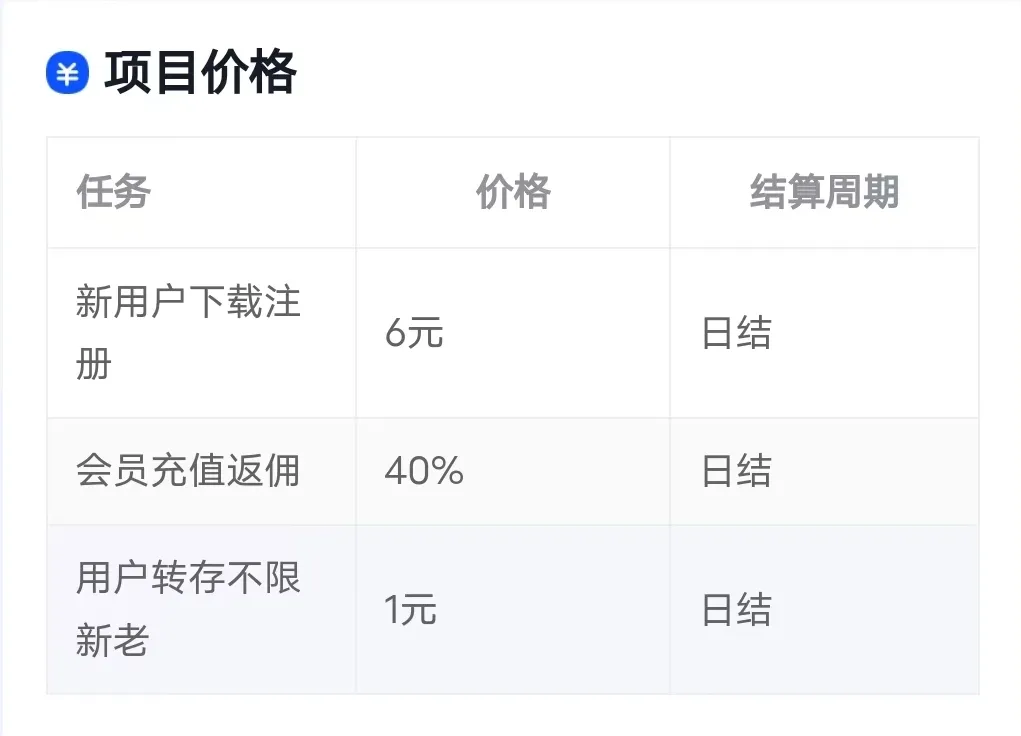Viewport: 1021px width, 736px height.
Task: Click the 40% commission cell
Action: pyautogui.click(x=513, y=471)
